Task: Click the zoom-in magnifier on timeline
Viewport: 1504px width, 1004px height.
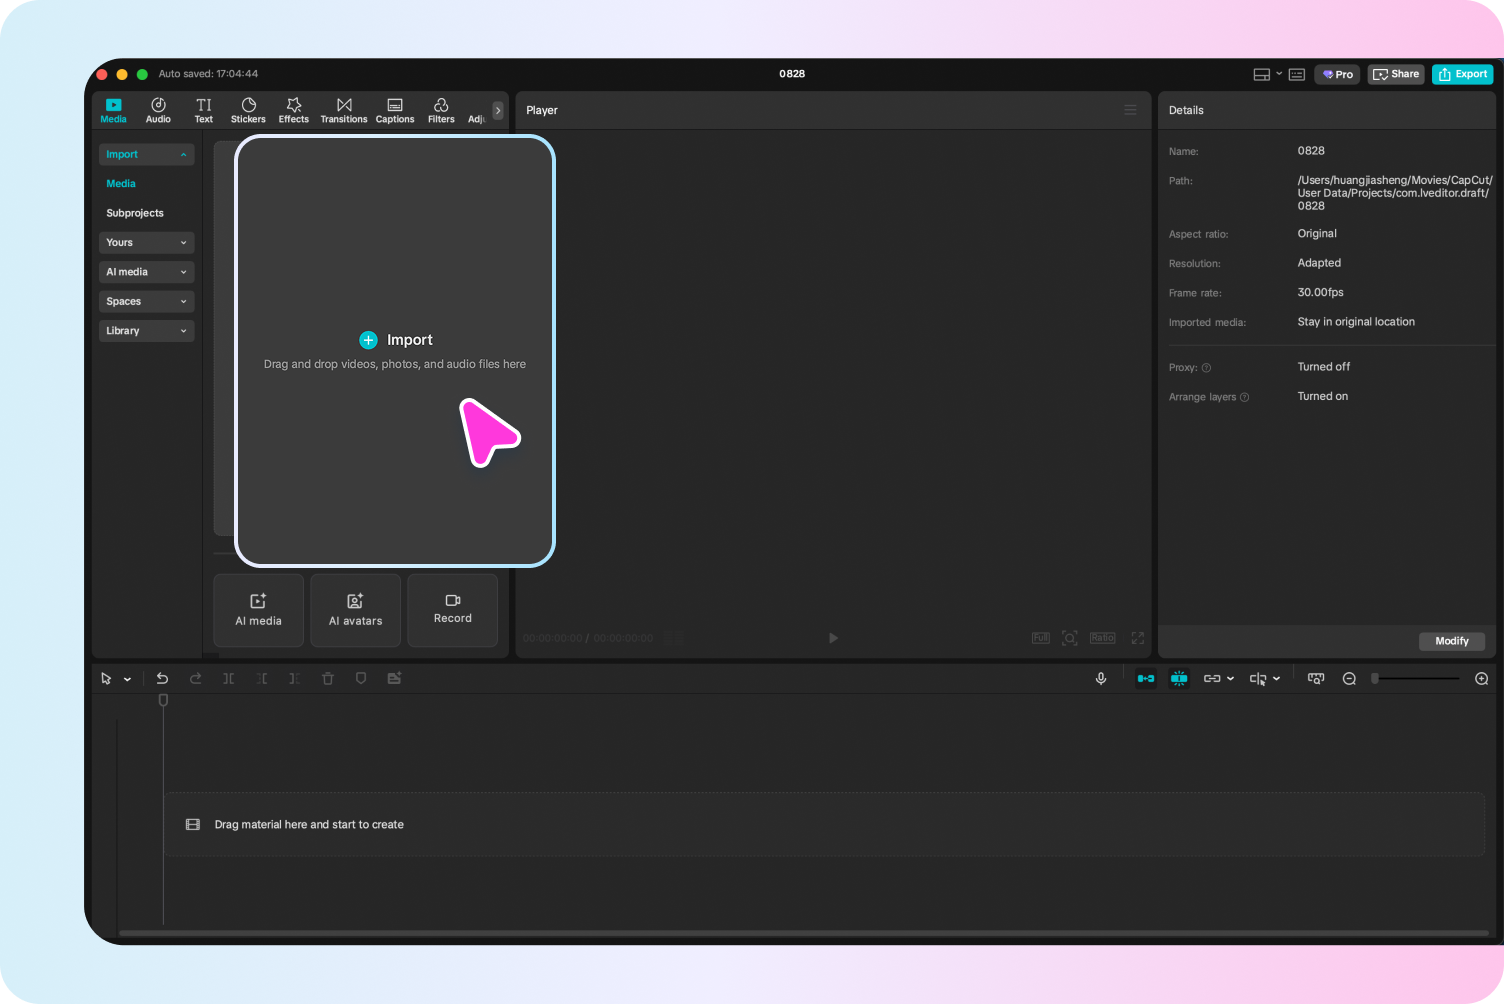Action: click(x=1482, y=679)
